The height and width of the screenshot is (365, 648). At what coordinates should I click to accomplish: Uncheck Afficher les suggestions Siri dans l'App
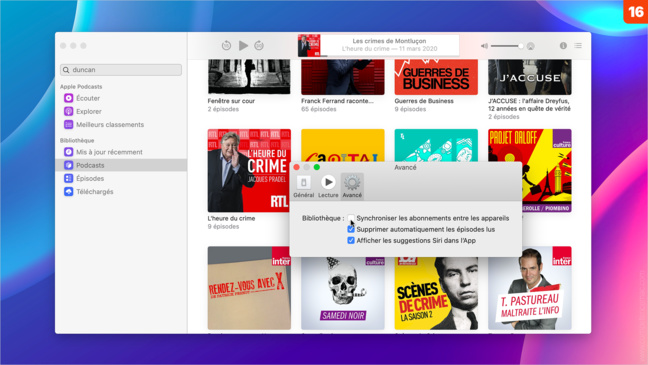coord(351,240)
